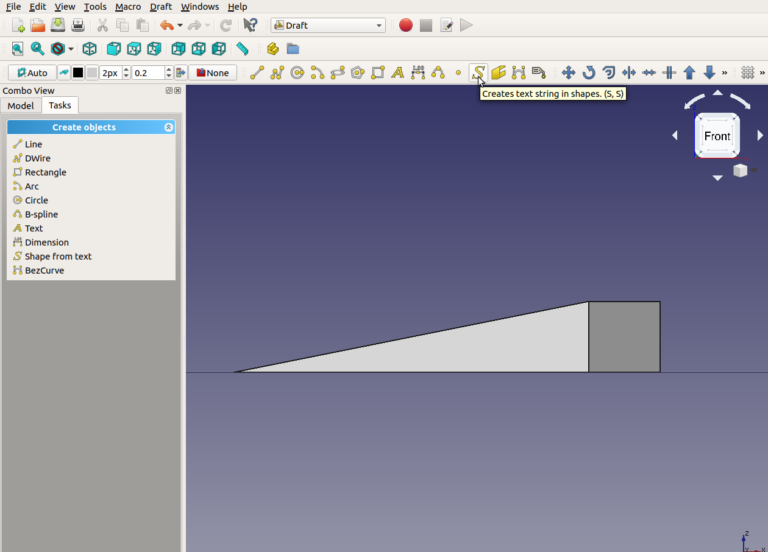
Task: Select the Rotate tool icon
Action: pos(588,73)
